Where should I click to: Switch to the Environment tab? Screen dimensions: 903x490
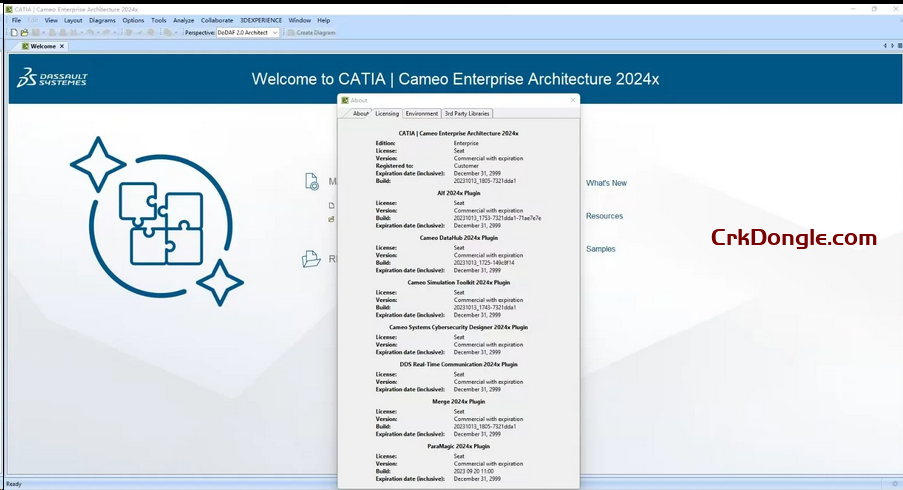(x=422, y=113)
